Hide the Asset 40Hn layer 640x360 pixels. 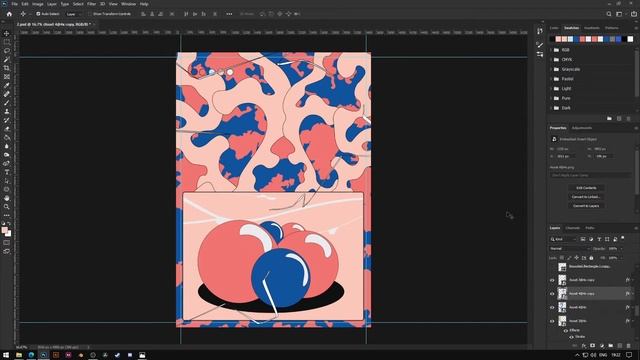coord(552,307)
